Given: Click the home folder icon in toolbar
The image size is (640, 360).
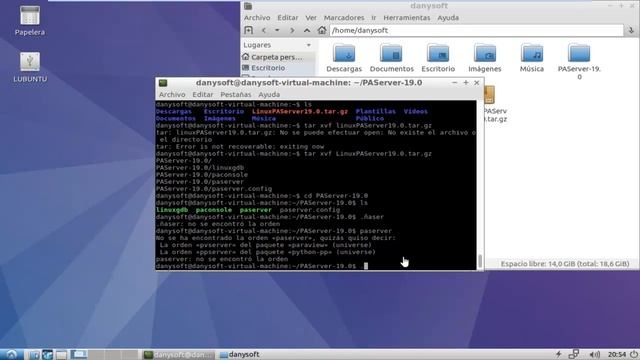Looking at the screenshot, I should 322,30.
